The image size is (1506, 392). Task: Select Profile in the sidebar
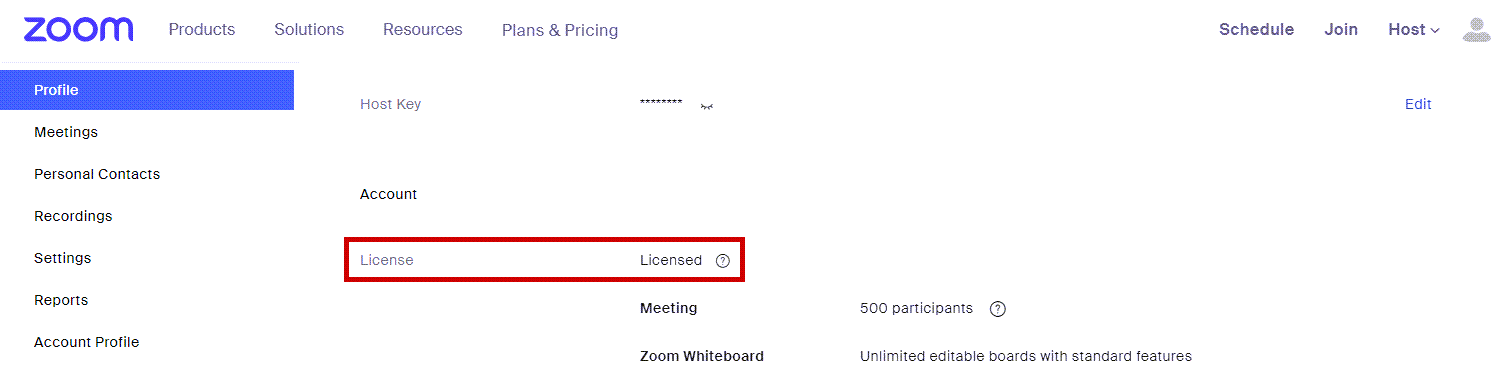[147, 90]
